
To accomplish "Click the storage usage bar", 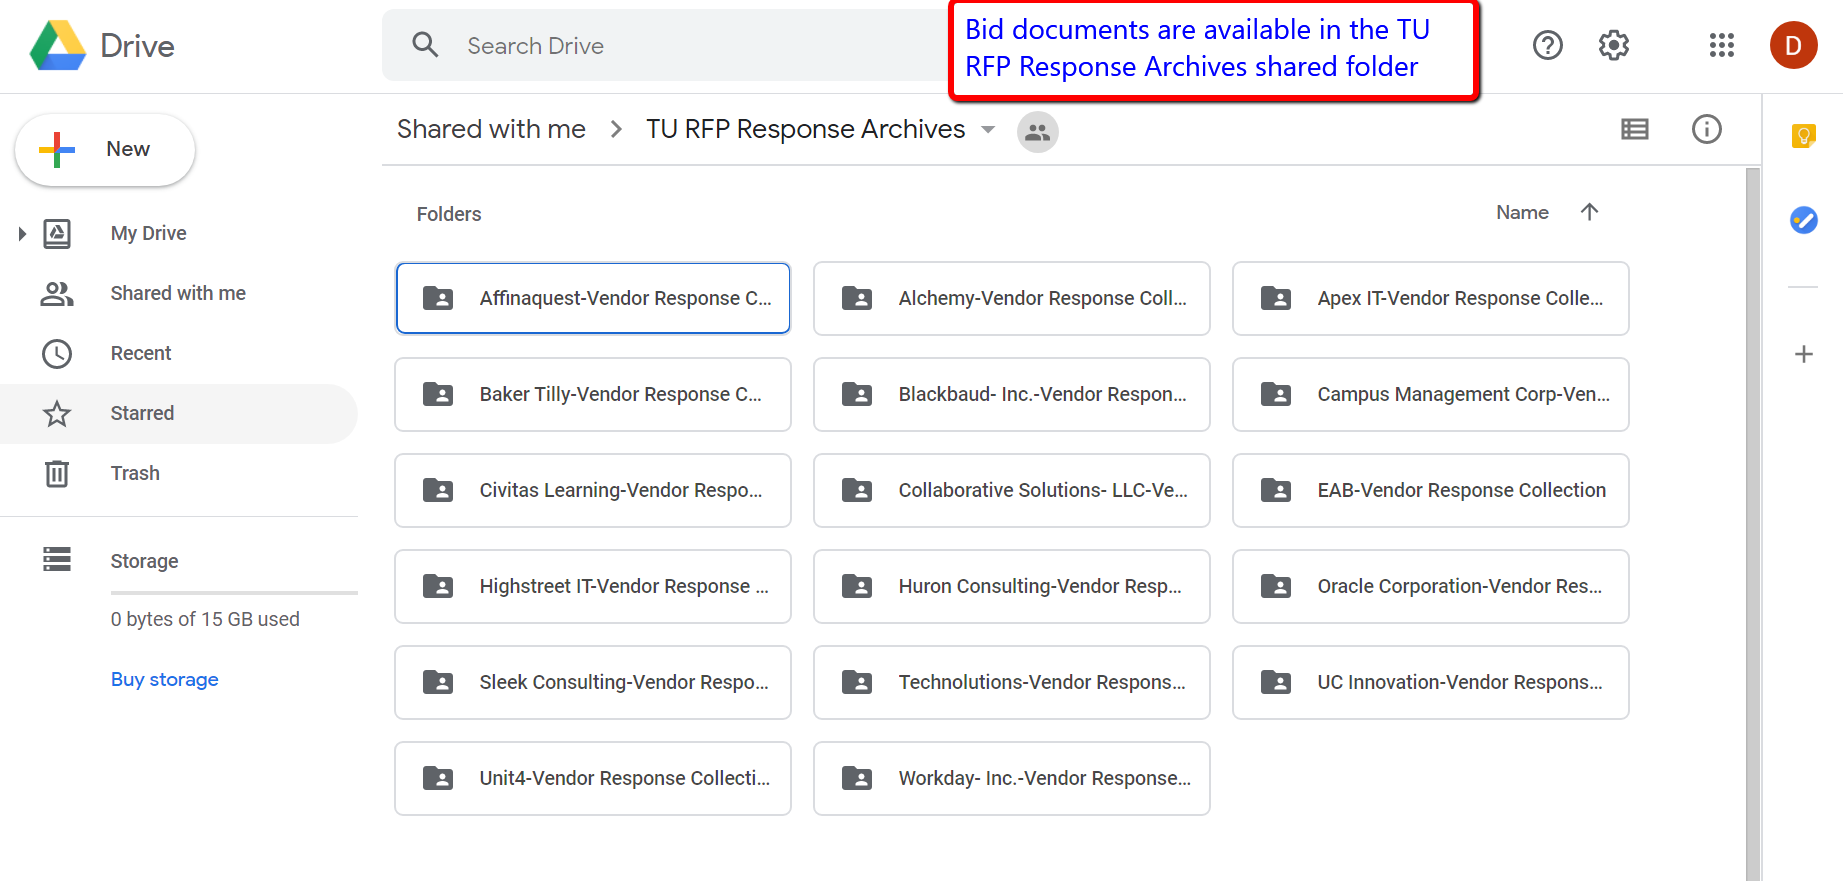I will 234,593.
